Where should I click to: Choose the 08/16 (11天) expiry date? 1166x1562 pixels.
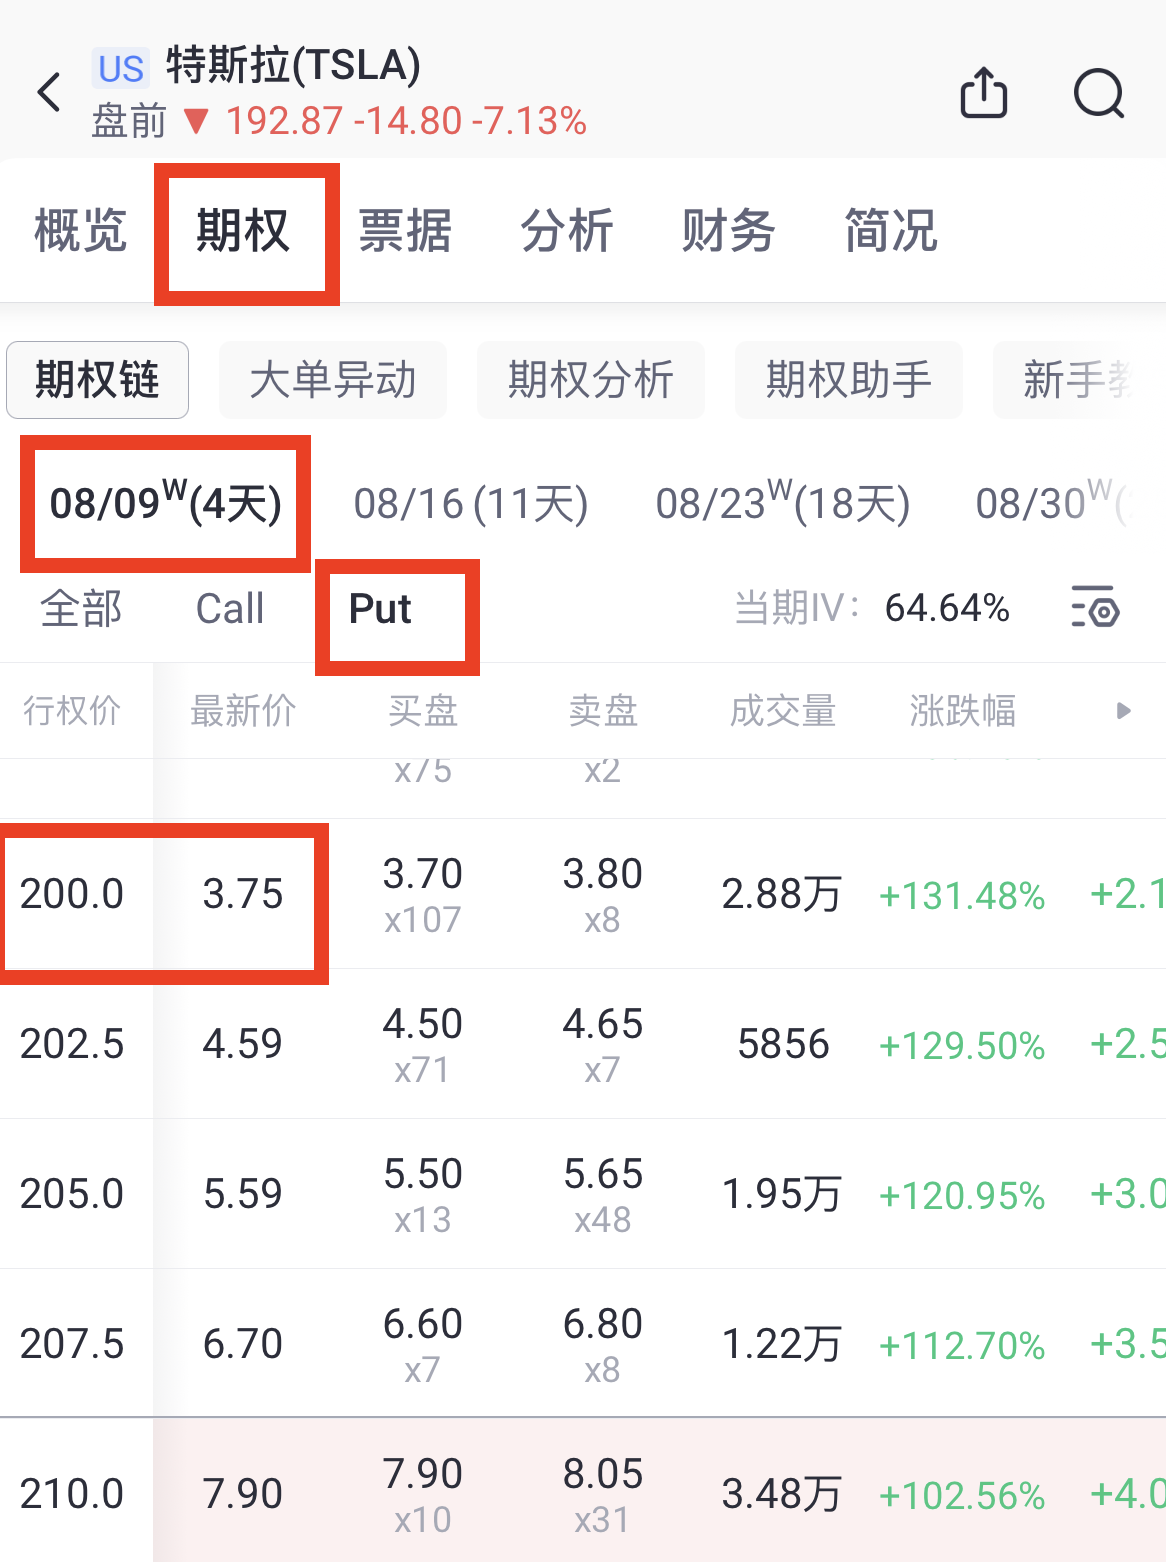coord(471,503)
